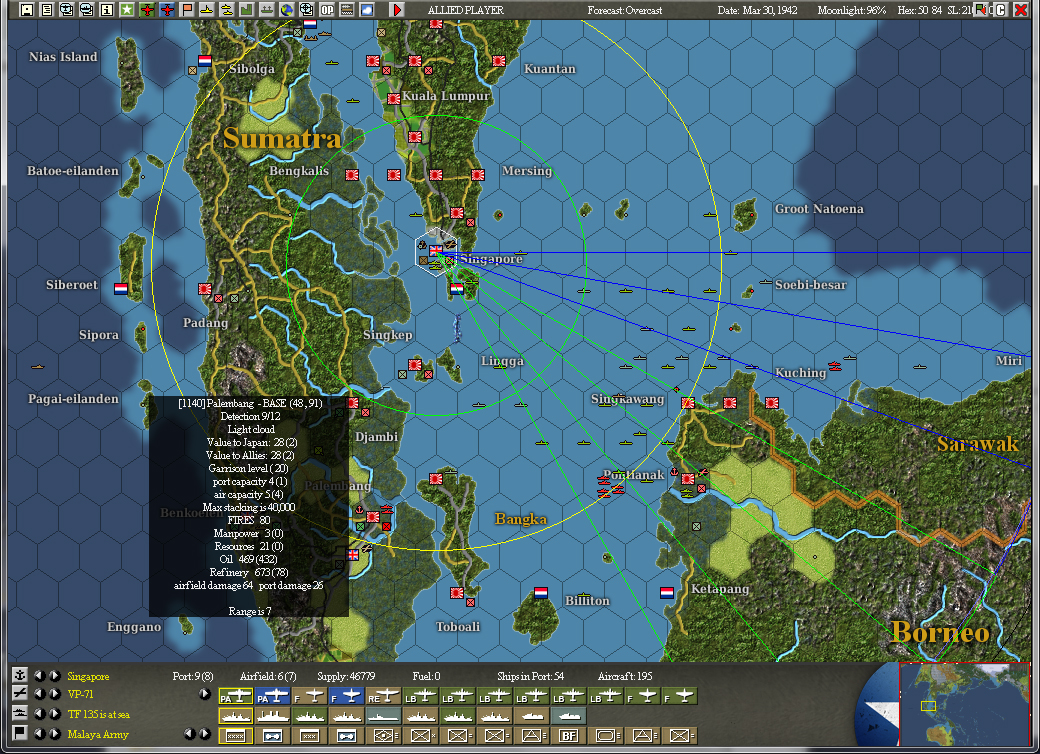Select the yellow-outlined XXXX army unit icon

point(236,735)
